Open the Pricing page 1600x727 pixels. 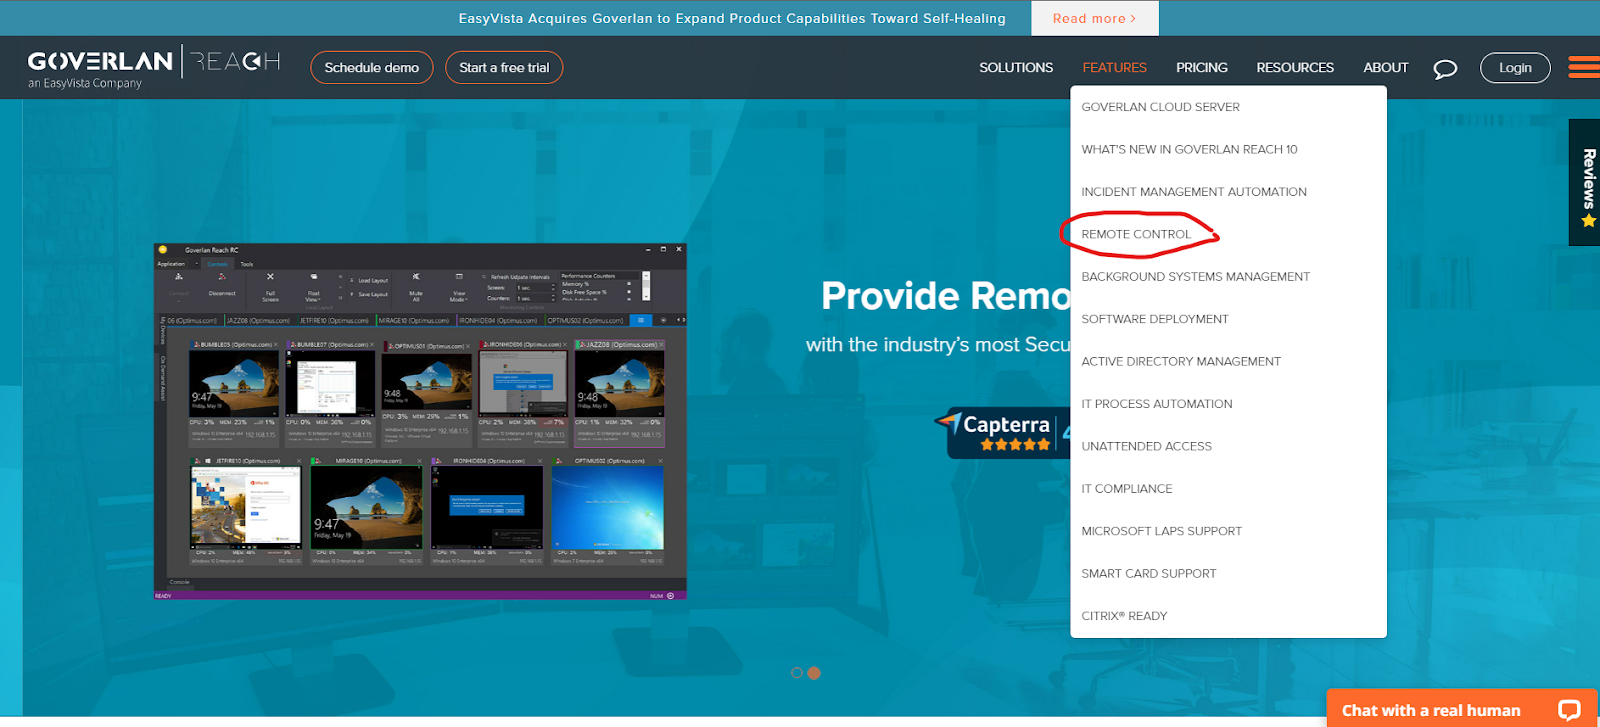tap(1201, 68)
